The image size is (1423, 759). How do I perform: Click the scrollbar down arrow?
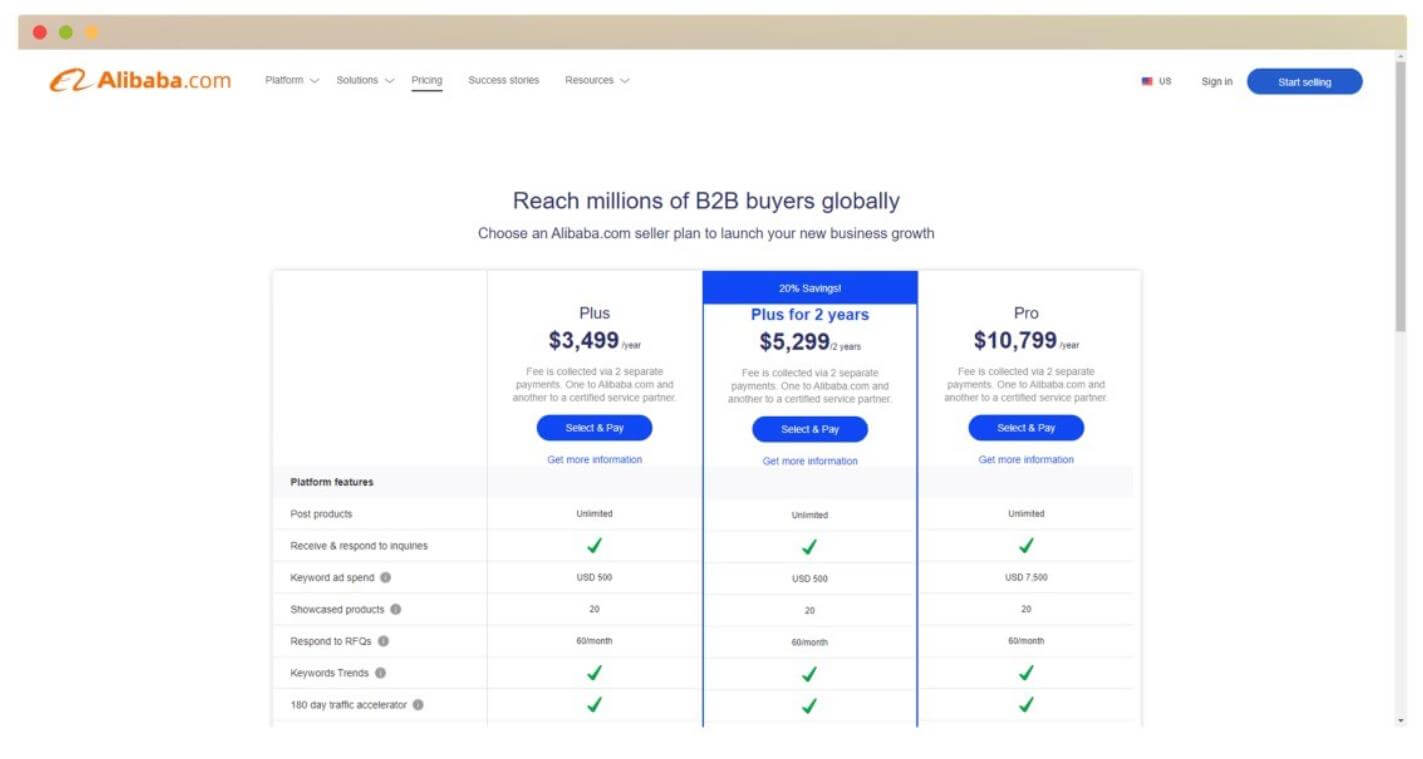(x=1400, y=720)
